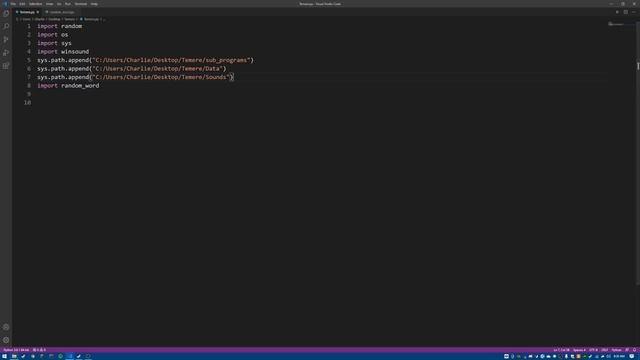This screenshot has height=360, width=640.
Task: Click the Ln, Col cursor position indicator
Action: [561, 350]
